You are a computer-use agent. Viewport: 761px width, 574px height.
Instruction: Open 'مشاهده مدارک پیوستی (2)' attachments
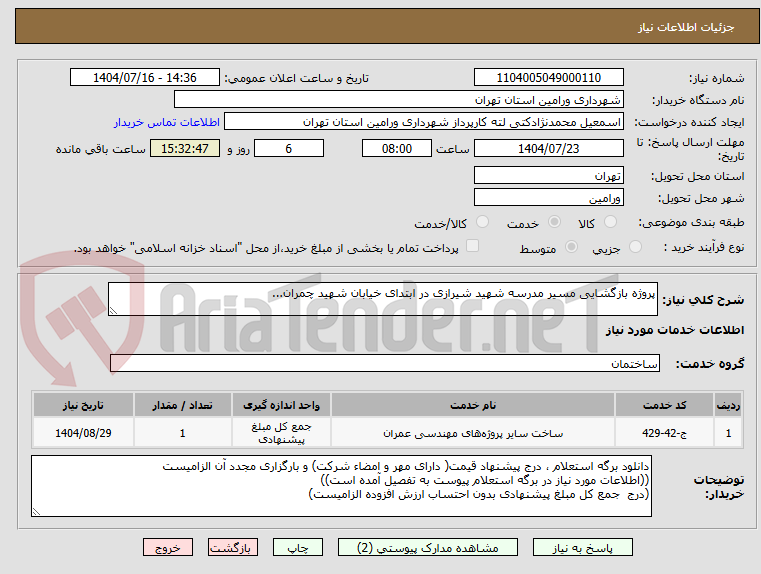(x=428, y=547)
